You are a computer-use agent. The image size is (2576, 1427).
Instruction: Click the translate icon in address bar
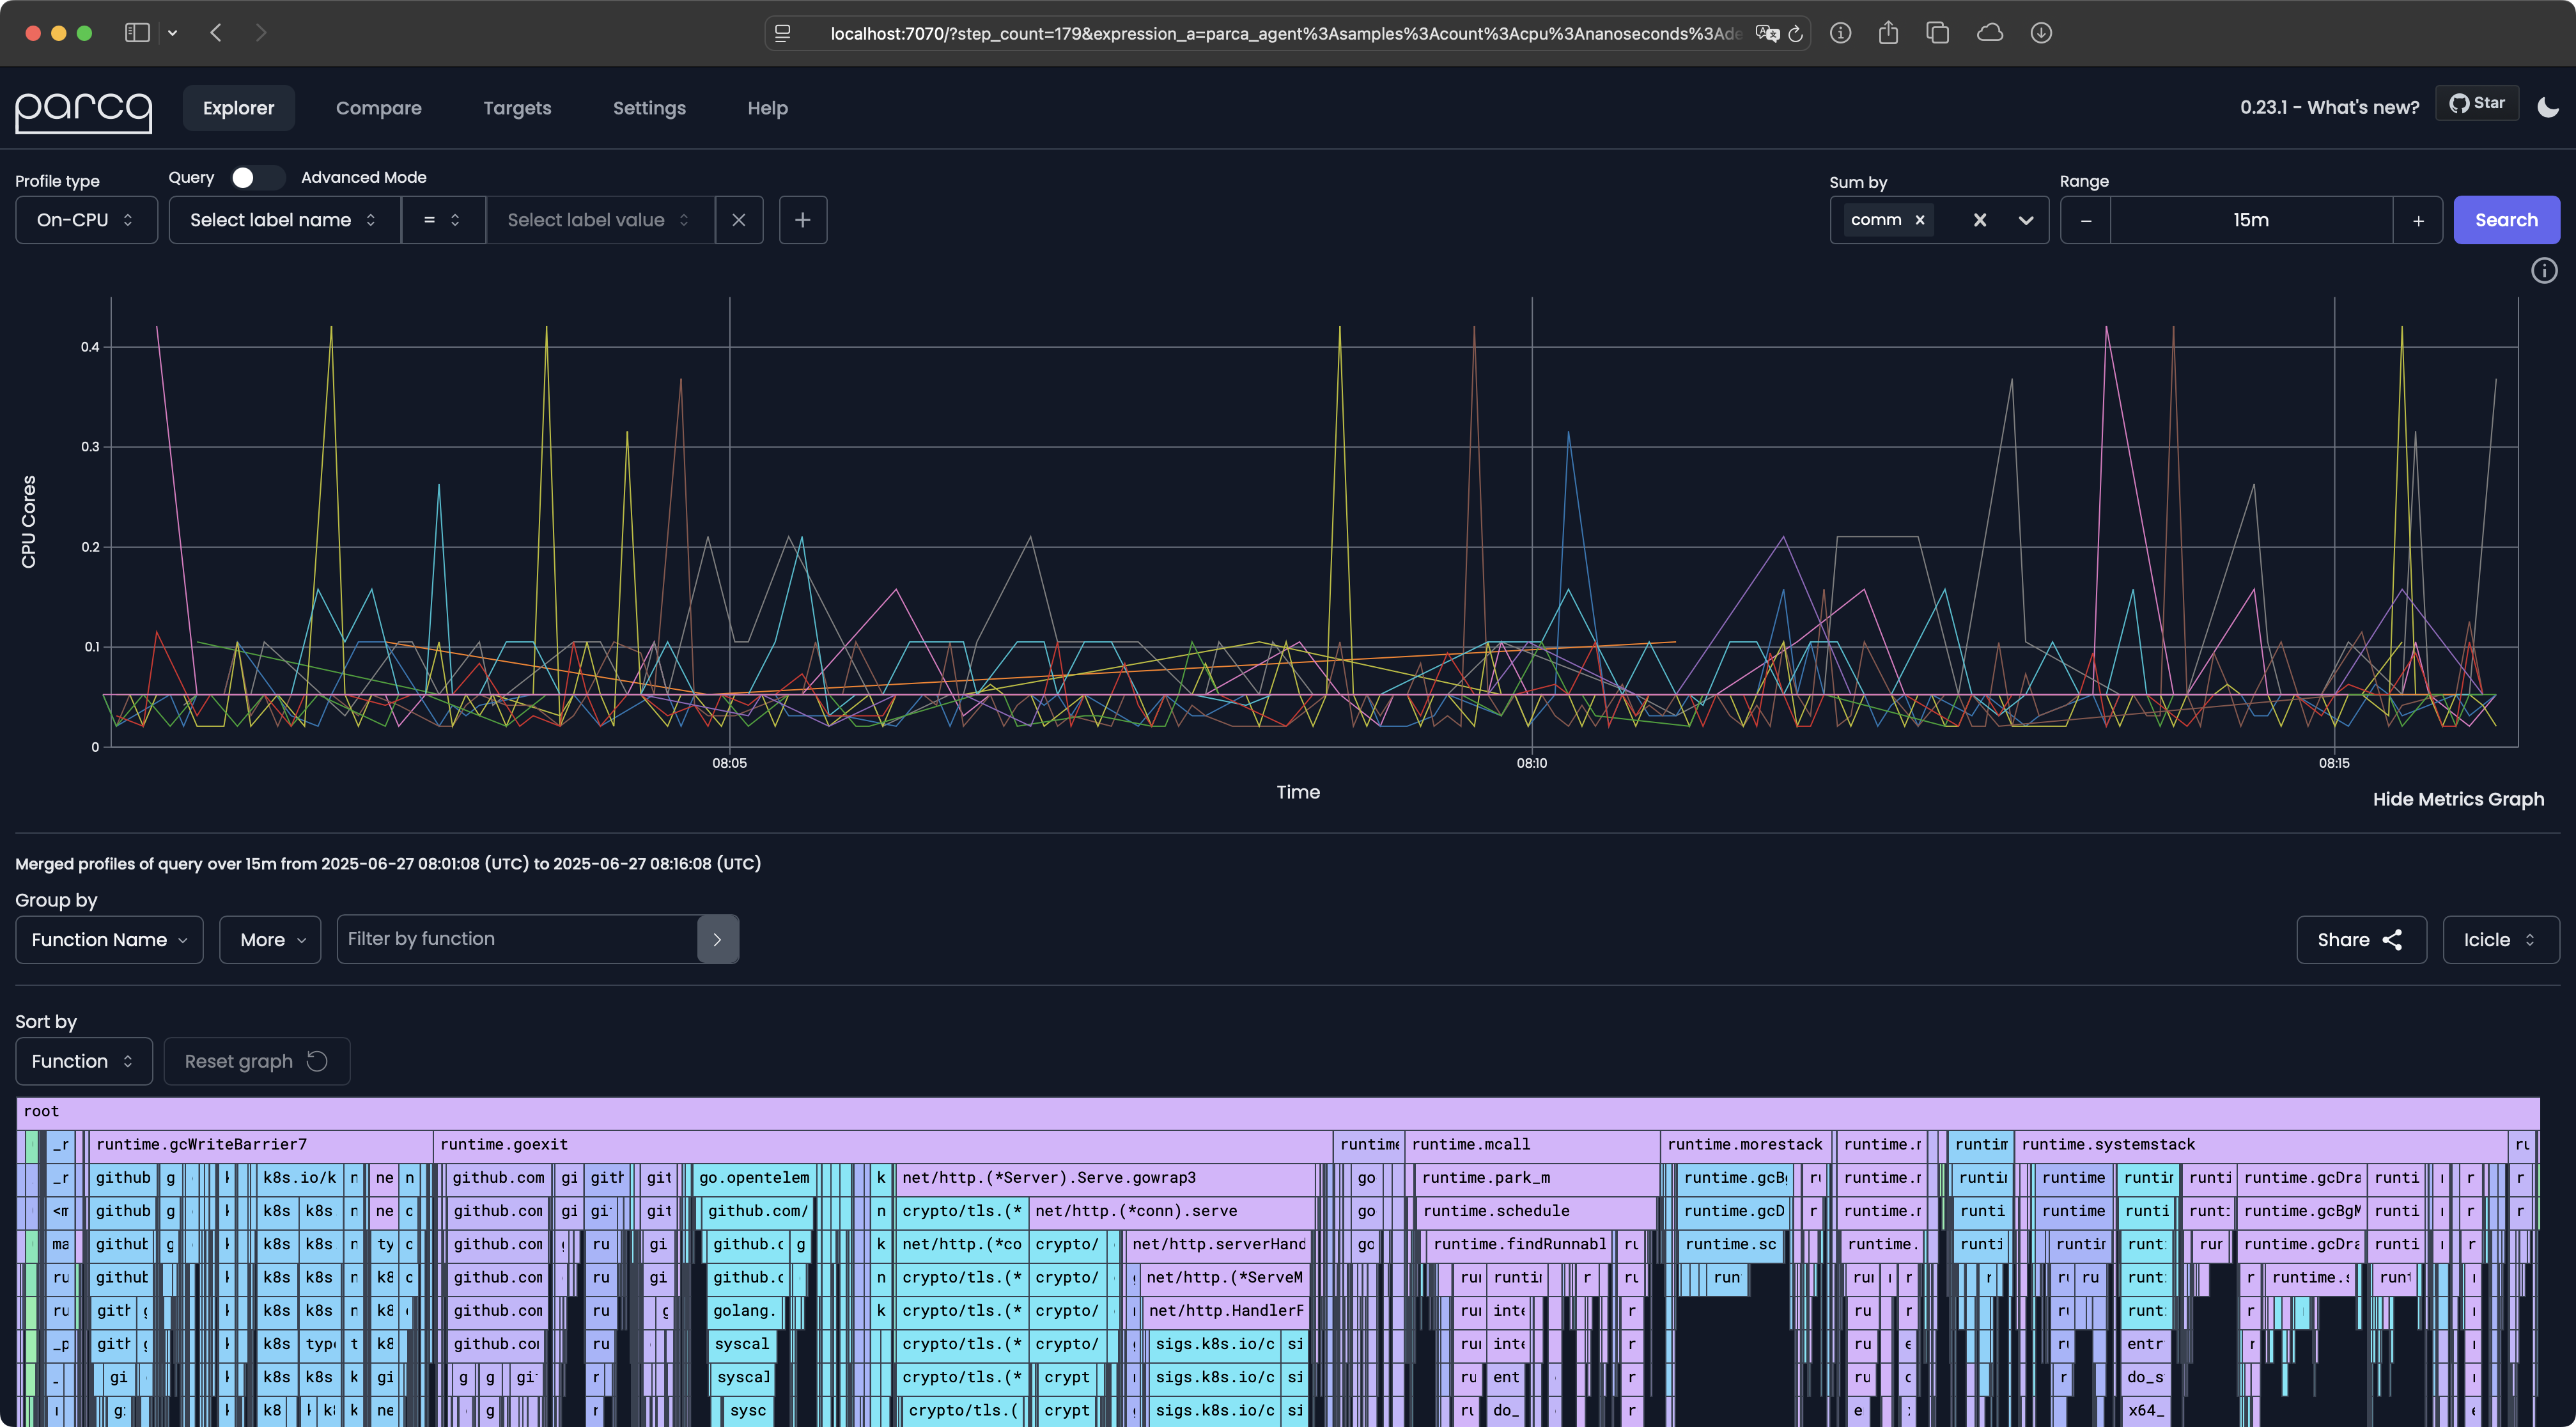(1767, 34)
